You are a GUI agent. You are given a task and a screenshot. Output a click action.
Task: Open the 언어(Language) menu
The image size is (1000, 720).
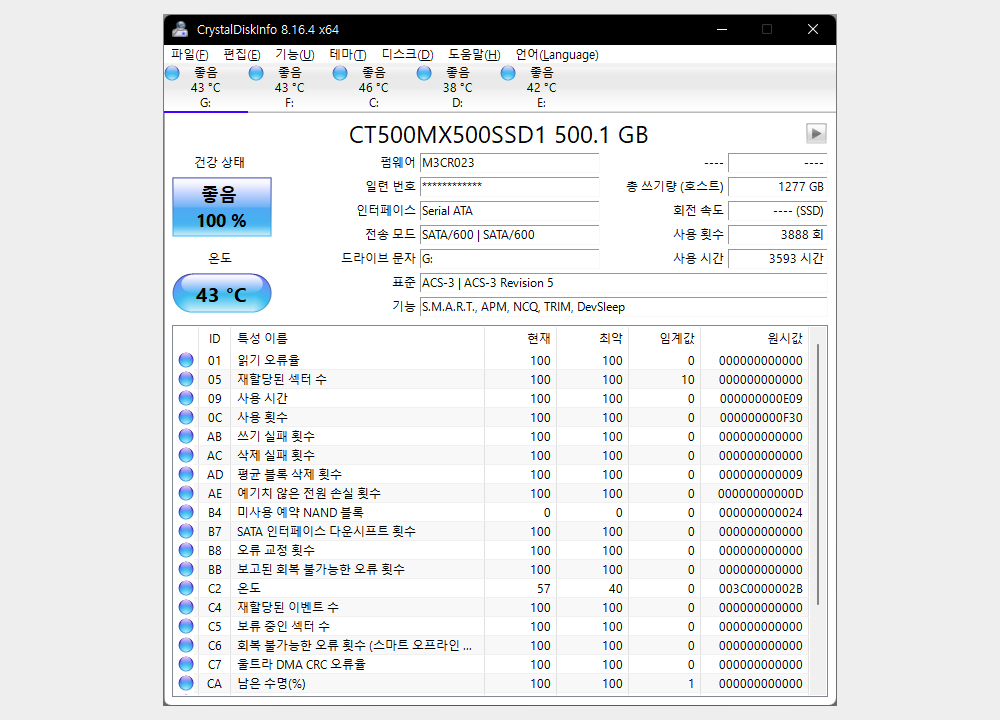pyautogui.click(x=557, y=55)
